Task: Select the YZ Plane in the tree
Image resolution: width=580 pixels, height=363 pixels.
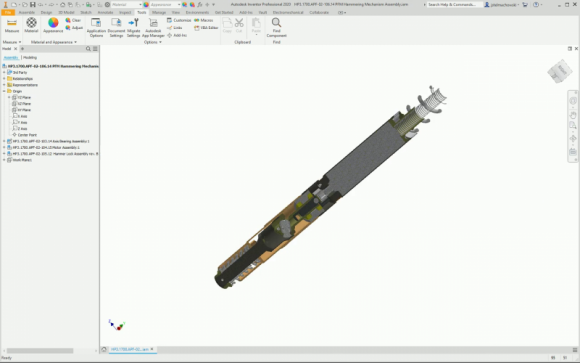Action: point(21,98)
